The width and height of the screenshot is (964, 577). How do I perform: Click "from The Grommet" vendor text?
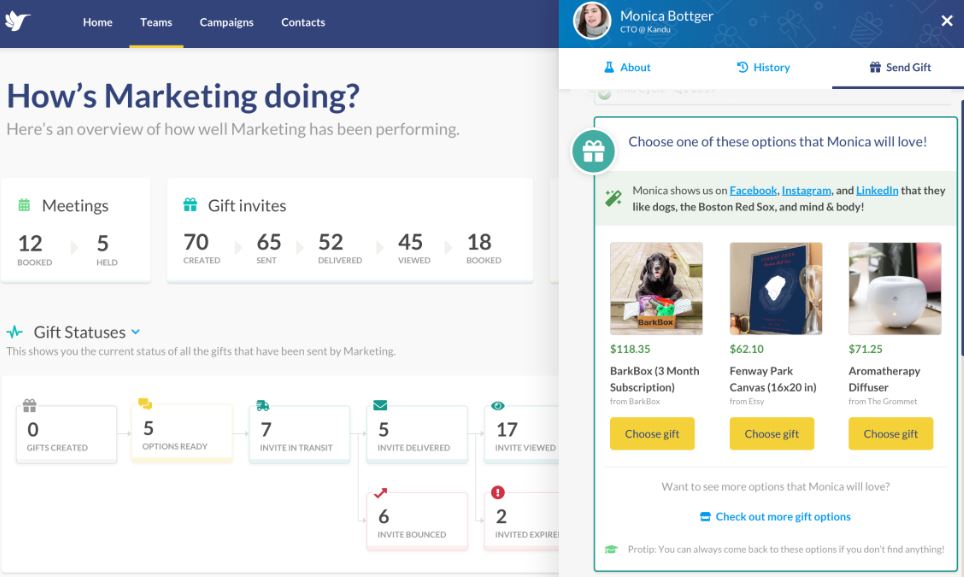click(882, 401)
